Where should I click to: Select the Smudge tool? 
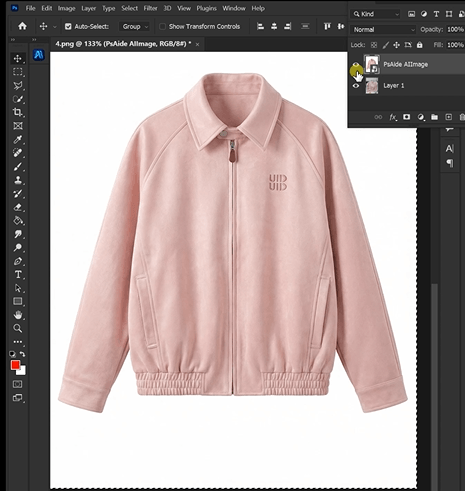pos(18,234)
